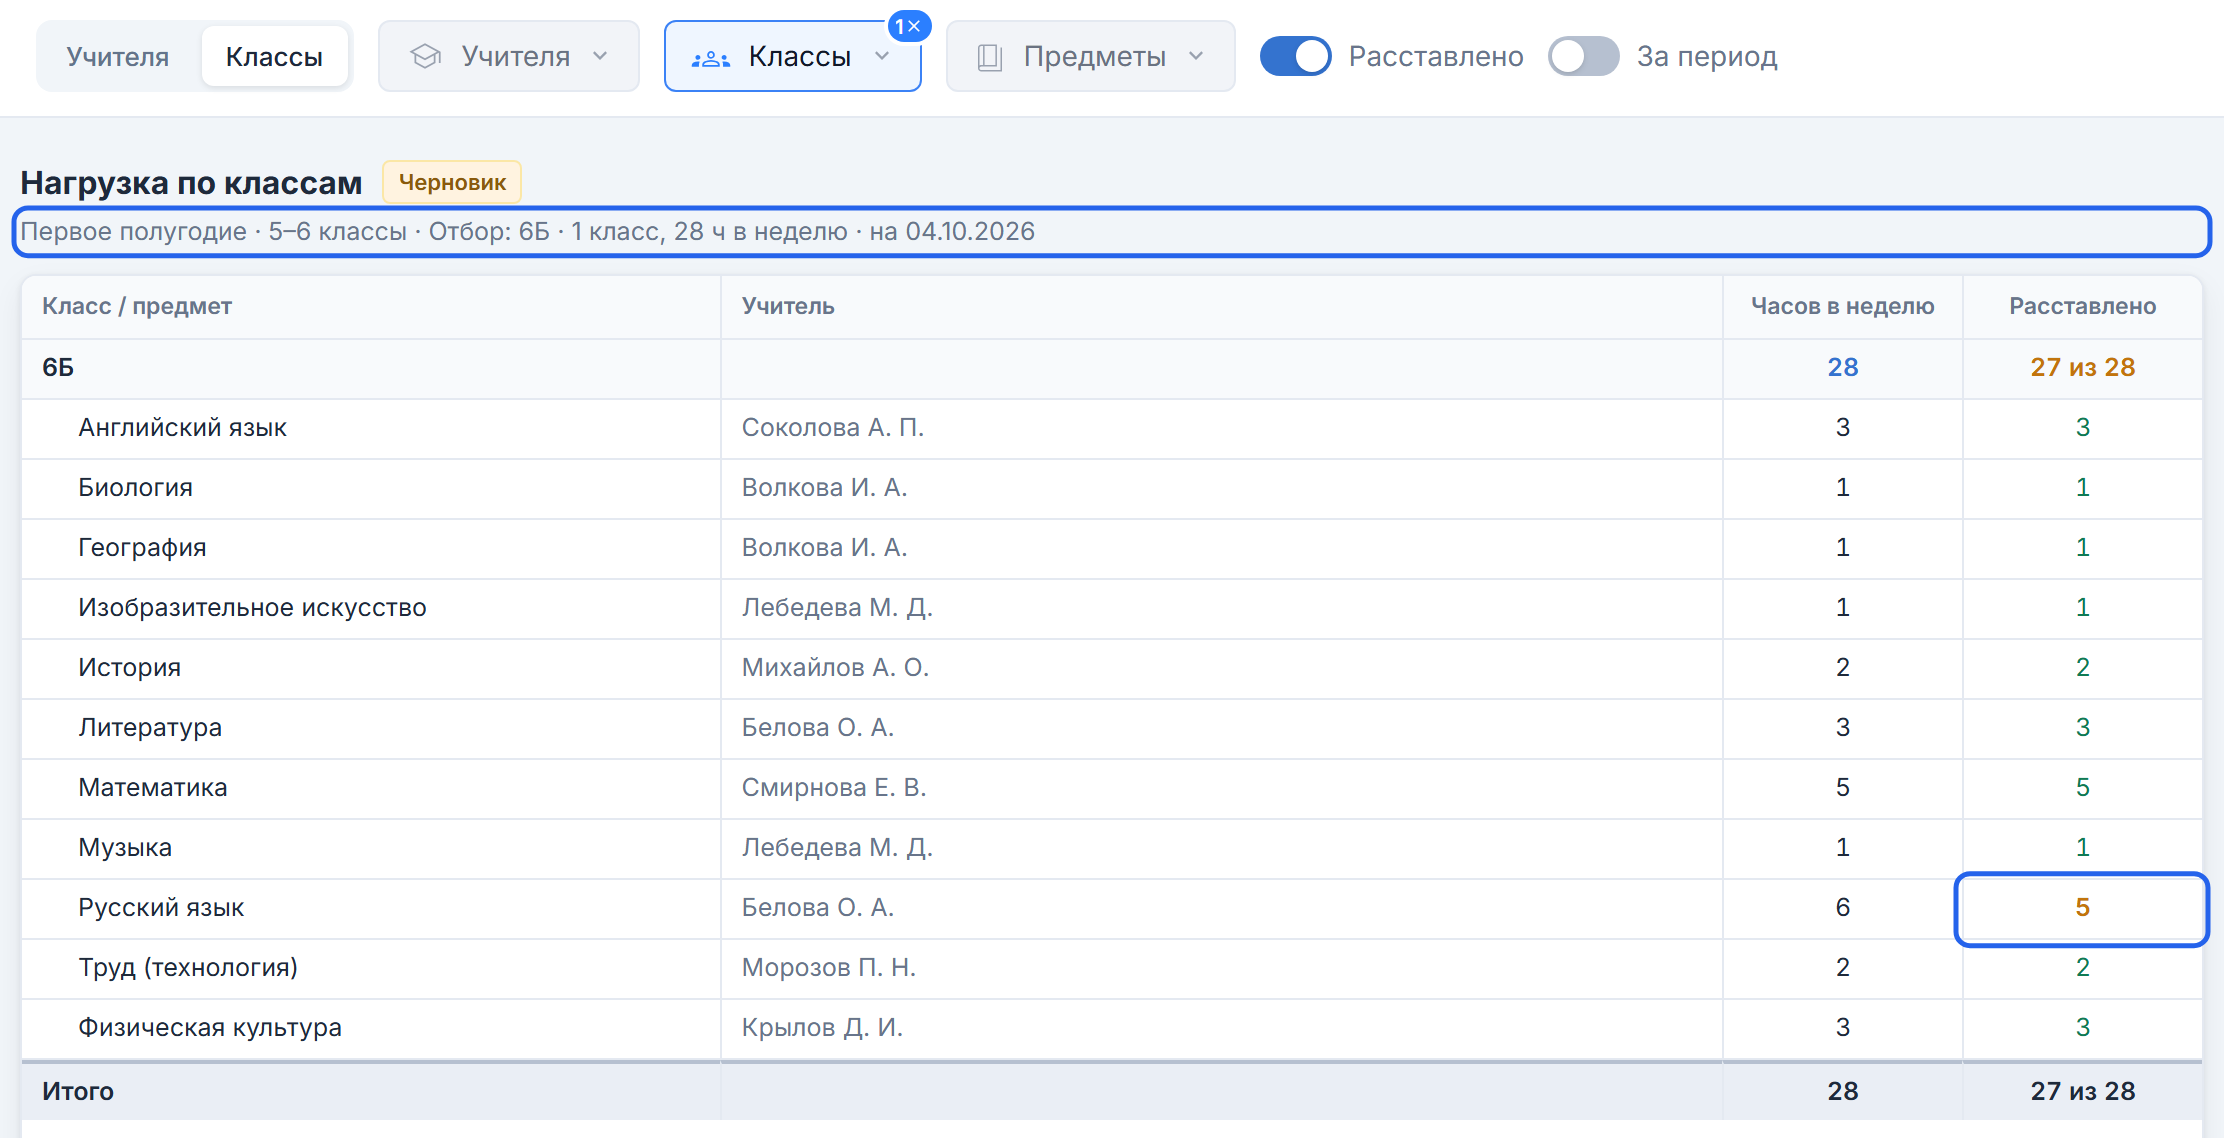The width and height of the screenshot is (2224, 1138).
Task: Select the Литература subject row
Action: (x=1112, y=728)
